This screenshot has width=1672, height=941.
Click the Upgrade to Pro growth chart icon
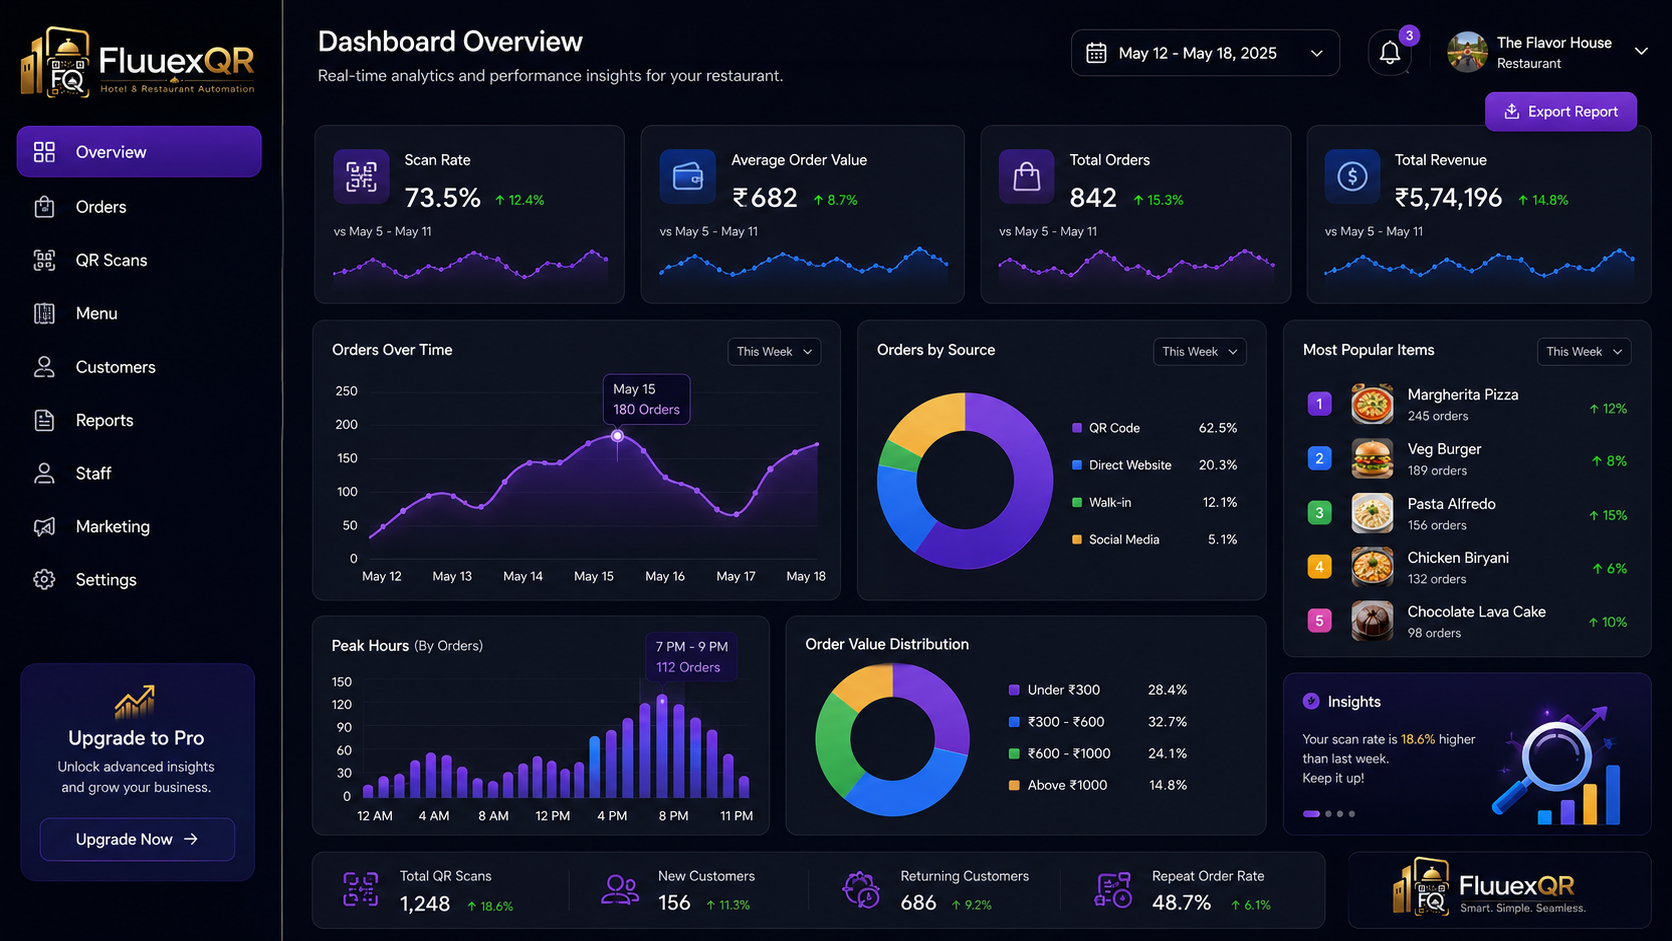135,702
